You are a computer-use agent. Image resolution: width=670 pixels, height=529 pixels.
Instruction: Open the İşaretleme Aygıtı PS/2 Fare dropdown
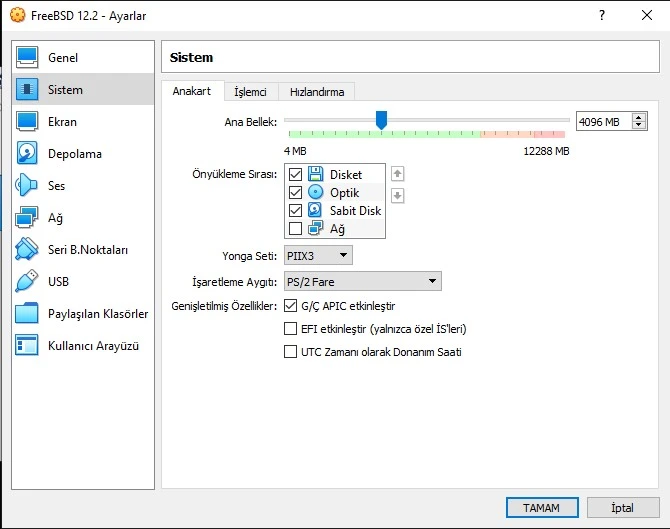362,281
